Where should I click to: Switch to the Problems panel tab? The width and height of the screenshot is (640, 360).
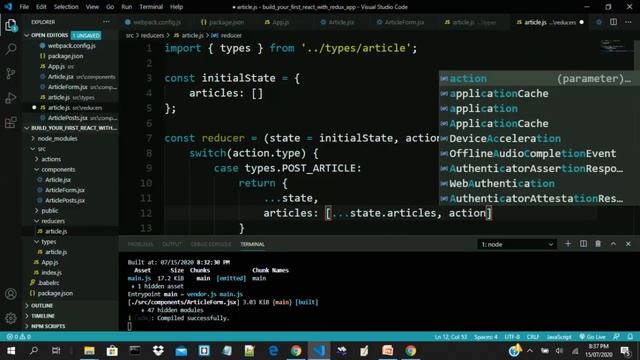[x=140, y=244]
